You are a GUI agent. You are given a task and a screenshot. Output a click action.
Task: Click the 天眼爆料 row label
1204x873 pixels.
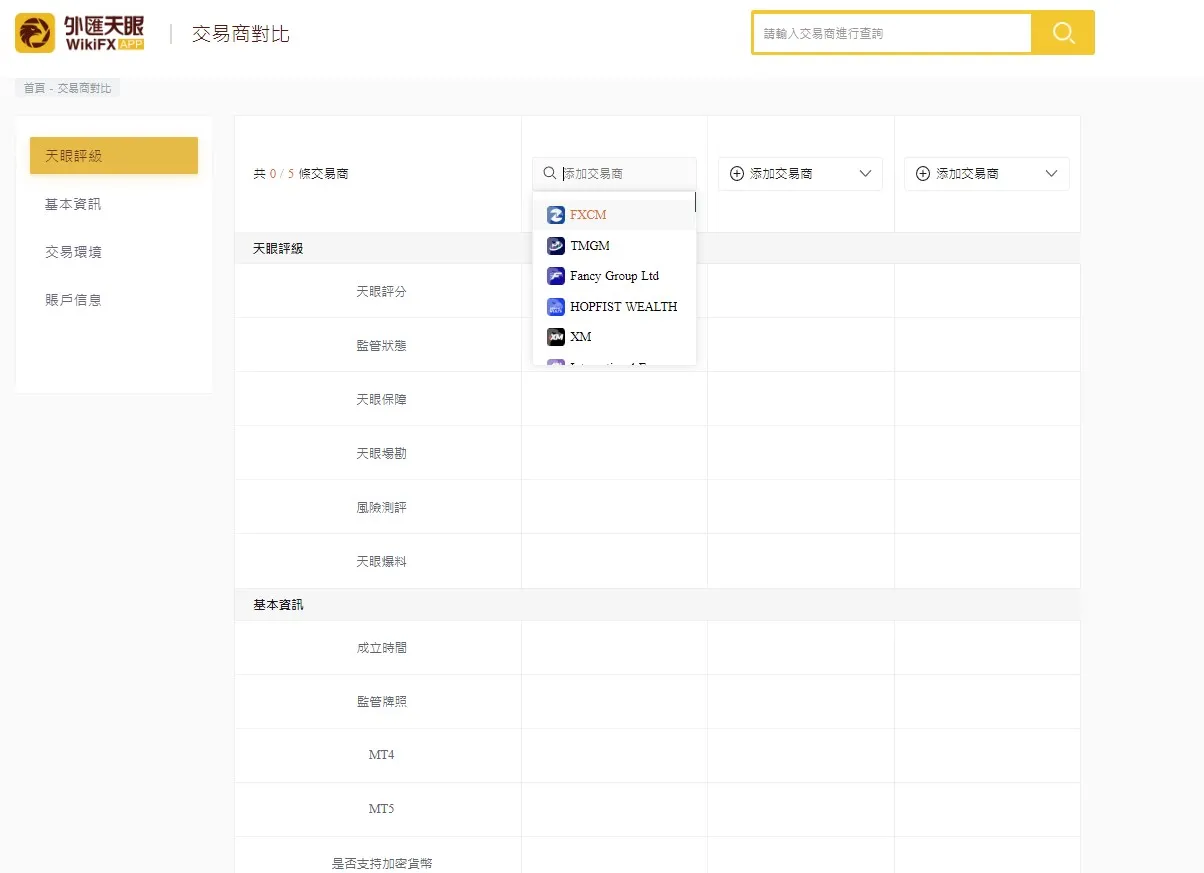point(381,562)
